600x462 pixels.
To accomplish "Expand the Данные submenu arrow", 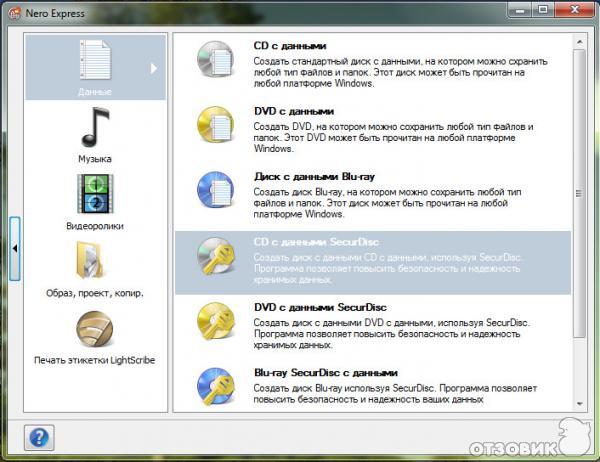I will pyautogui.click(x=154, y=69).
